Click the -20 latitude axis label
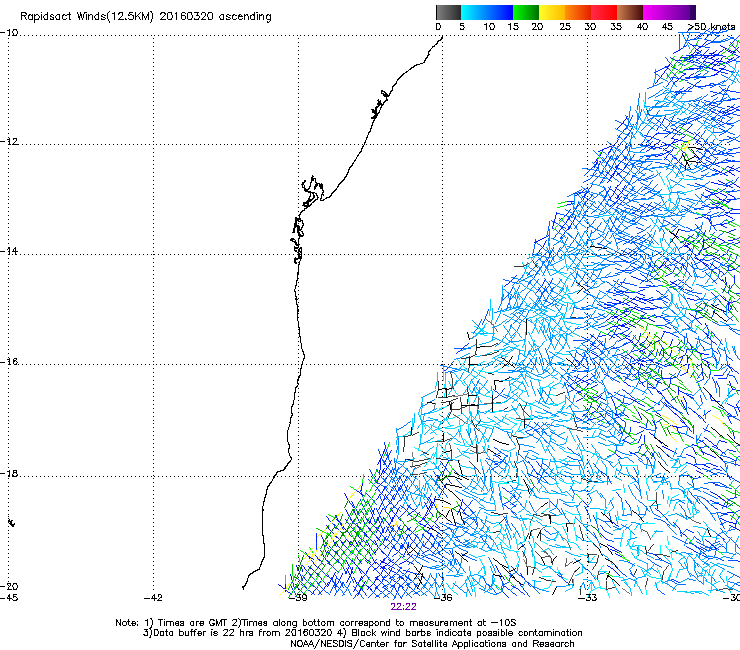 9,586
